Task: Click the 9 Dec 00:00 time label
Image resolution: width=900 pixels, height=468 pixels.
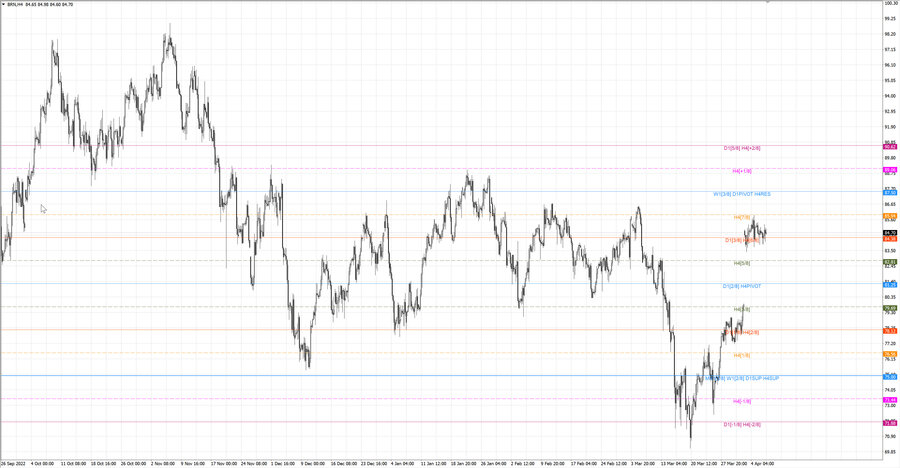Action: pyautogui.click(x=313, y=463)
